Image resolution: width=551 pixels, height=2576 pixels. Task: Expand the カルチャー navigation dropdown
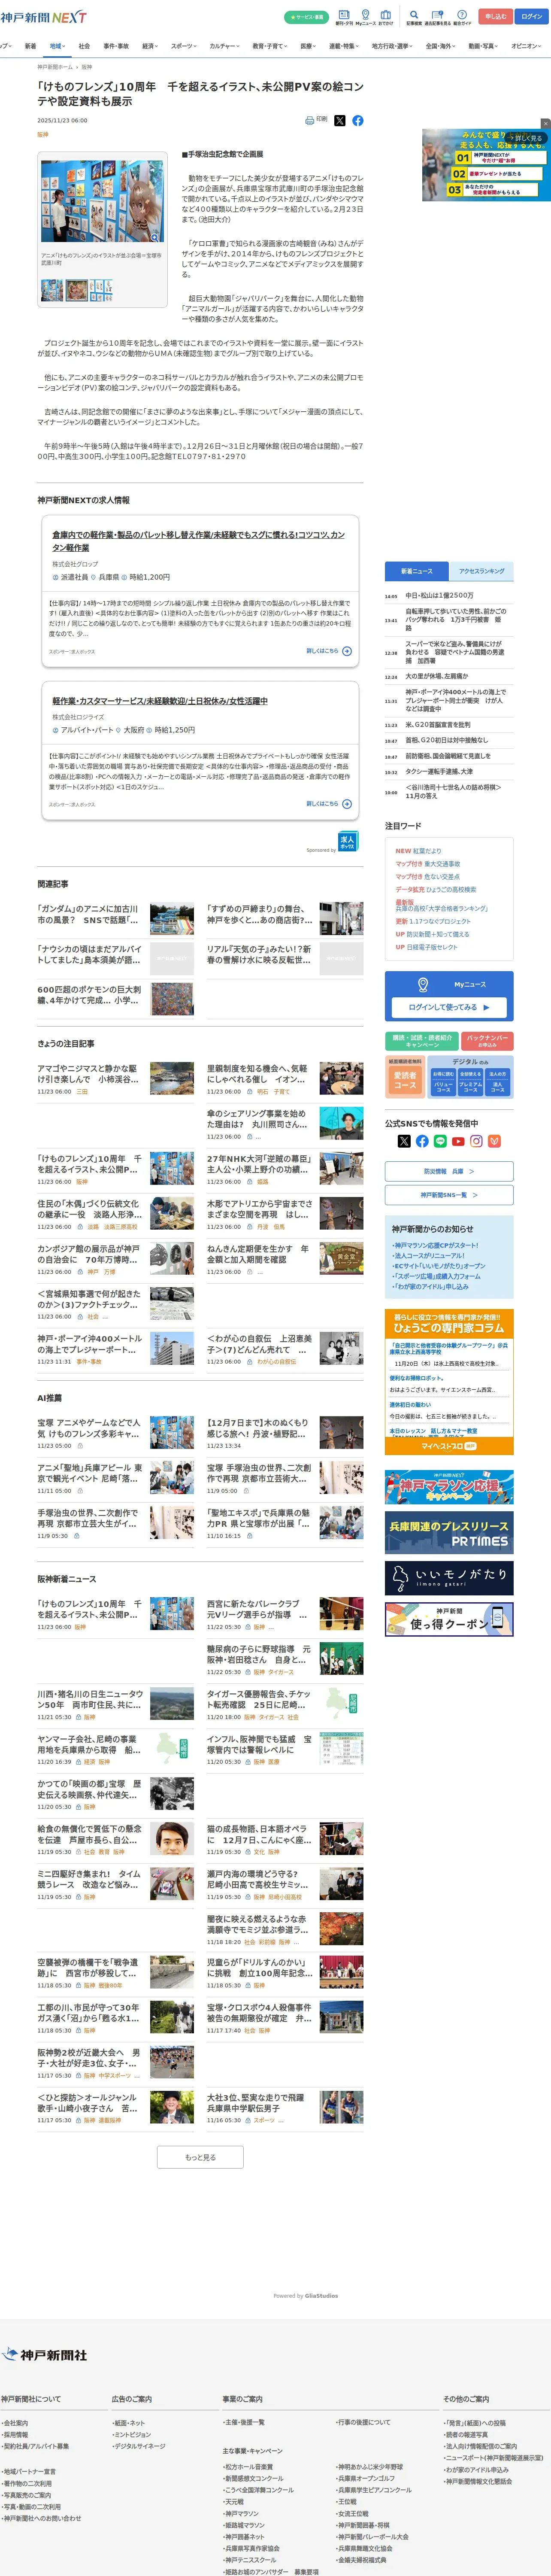[225, 46]
